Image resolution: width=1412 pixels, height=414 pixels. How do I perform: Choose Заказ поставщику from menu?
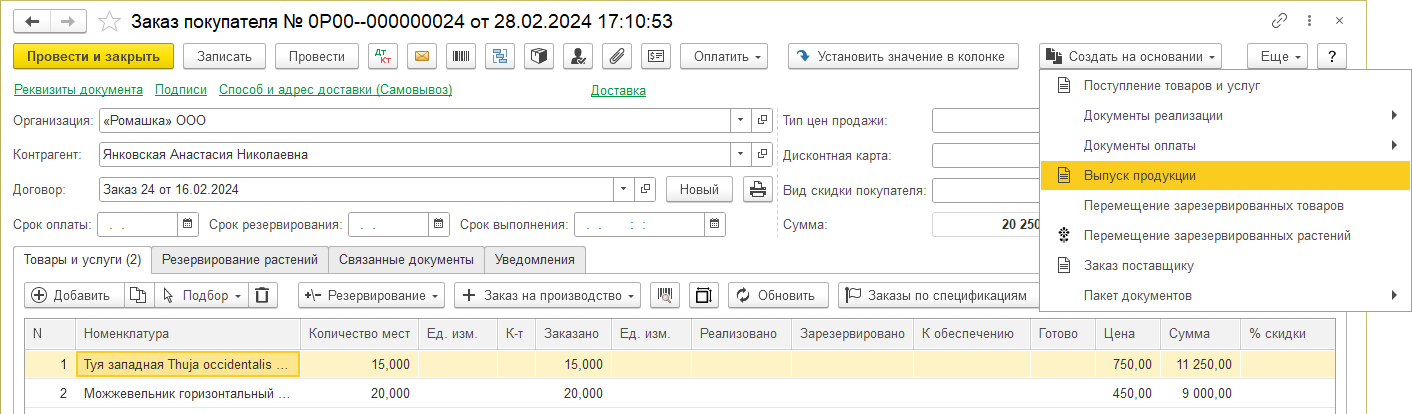(1138, 266)
